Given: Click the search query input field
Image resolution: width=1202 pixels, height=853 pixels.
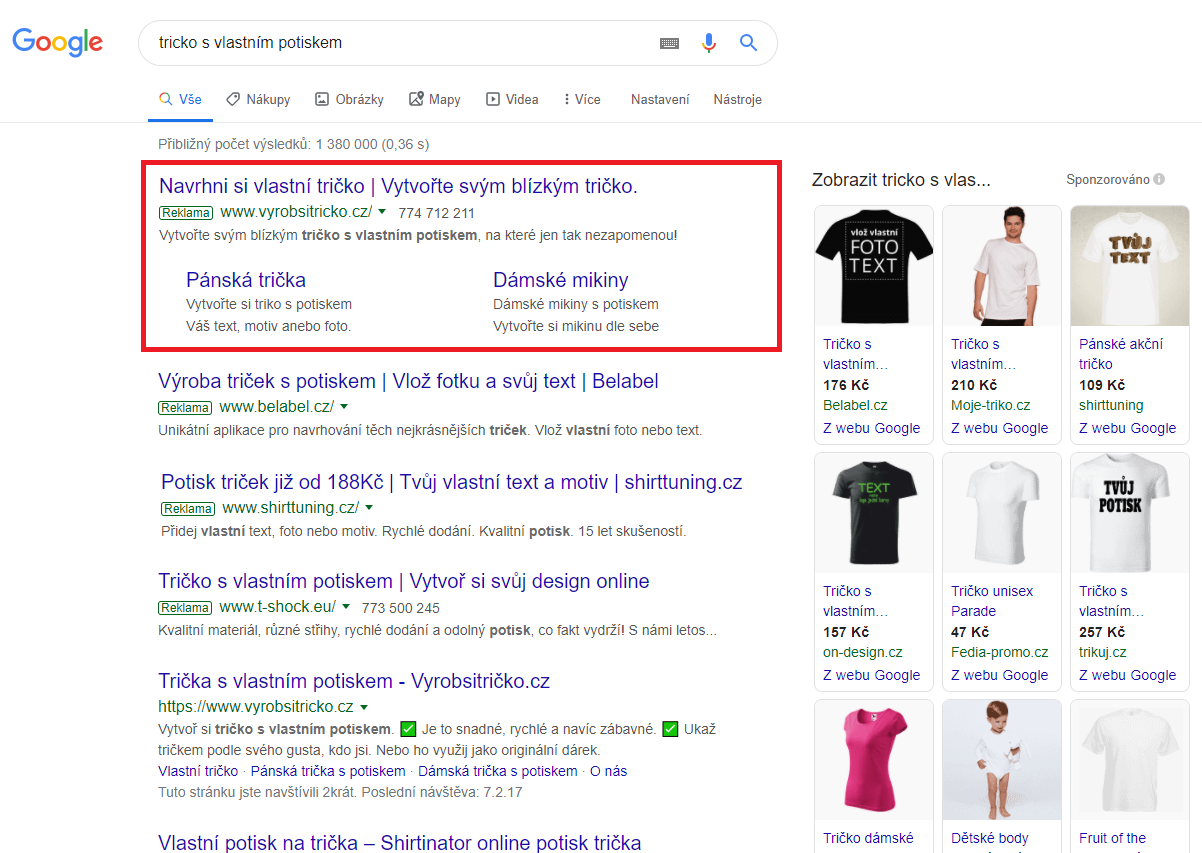Looking at the screenshot, I should (x=400, y=43).
